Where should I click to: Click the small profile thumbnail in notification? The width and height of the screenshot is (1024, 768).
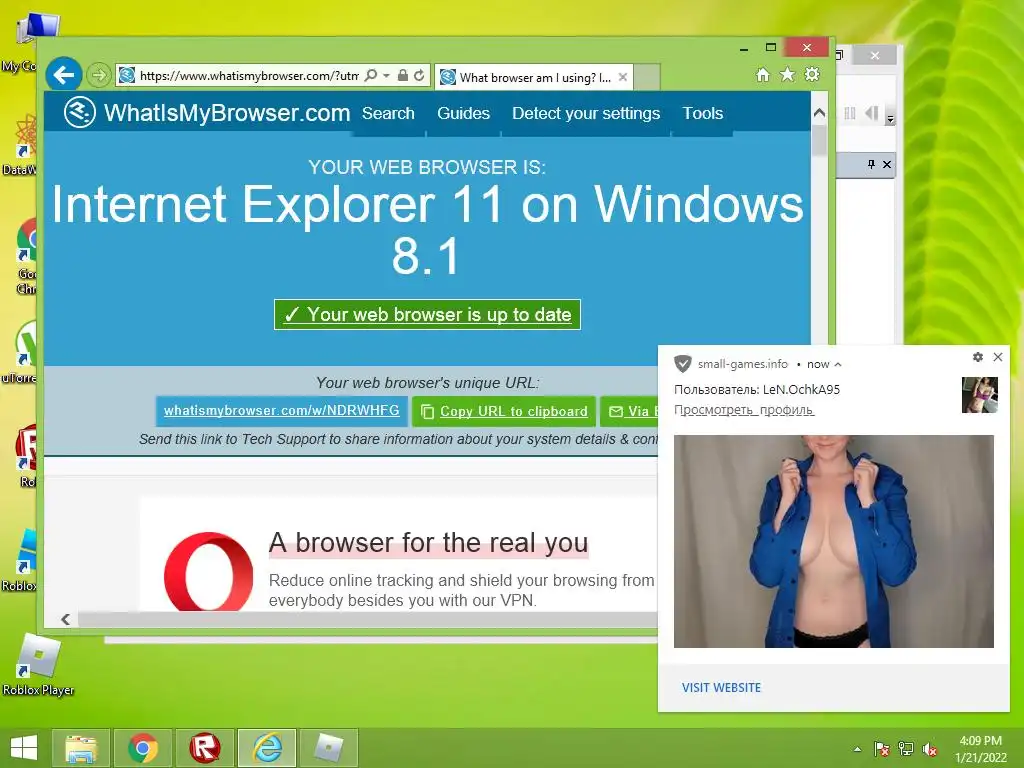tap(980, 394)
